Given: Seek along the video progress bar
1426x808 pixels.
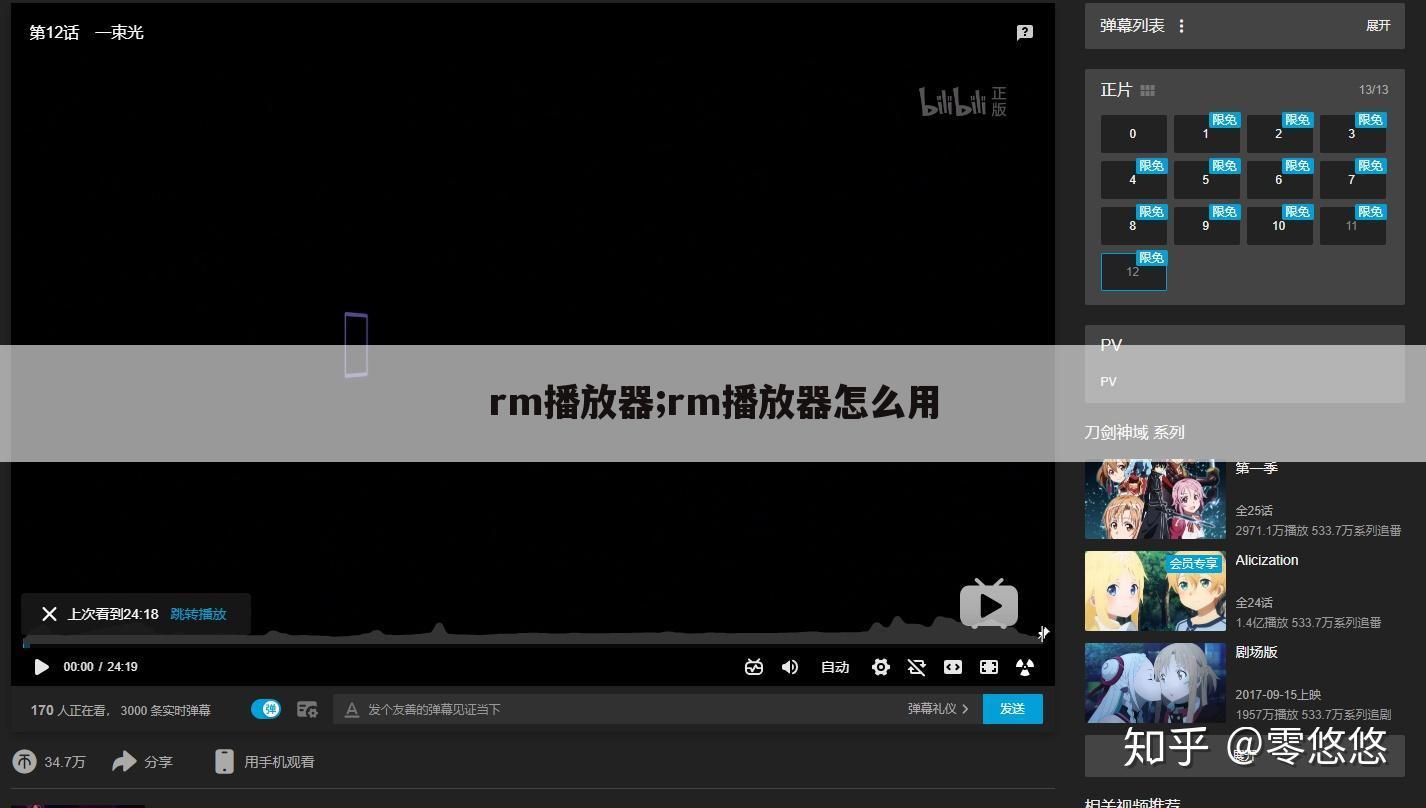Looking at the screenshot, I should [532, 644].
